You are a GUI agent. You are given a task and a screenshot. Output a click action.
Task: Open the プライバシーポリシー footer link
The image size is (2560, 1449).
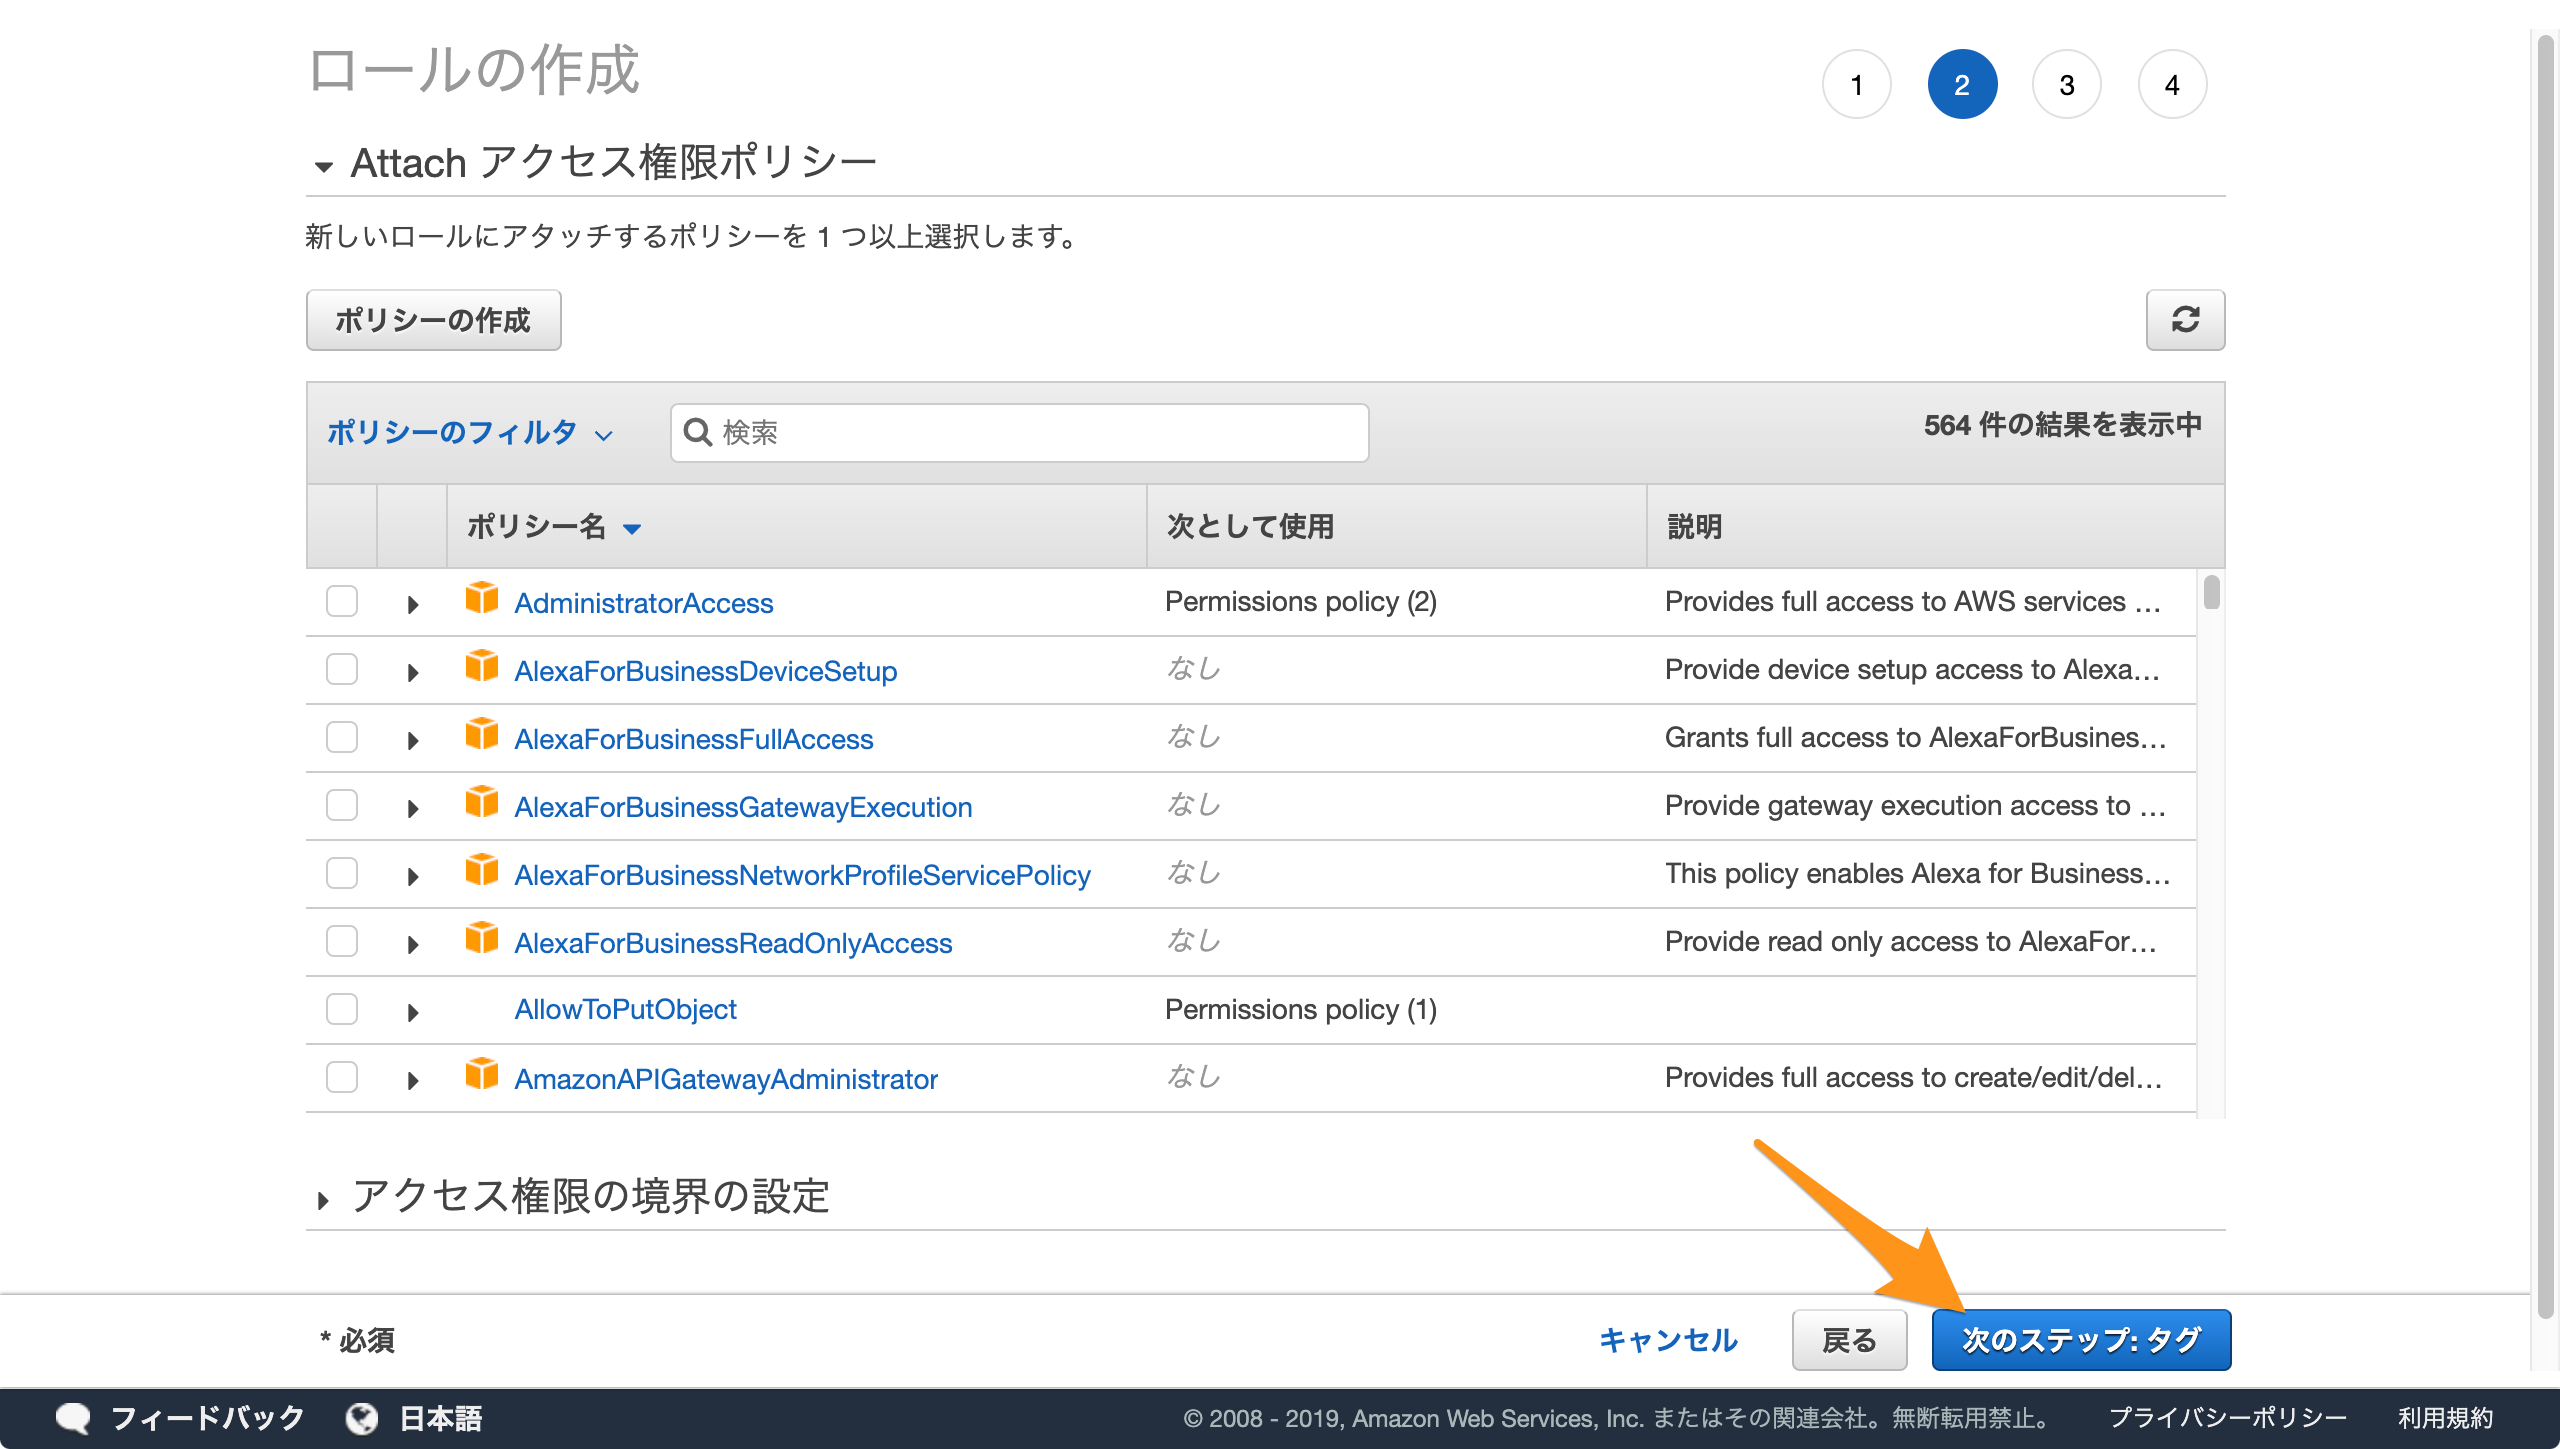[x=2227, y=1418]
